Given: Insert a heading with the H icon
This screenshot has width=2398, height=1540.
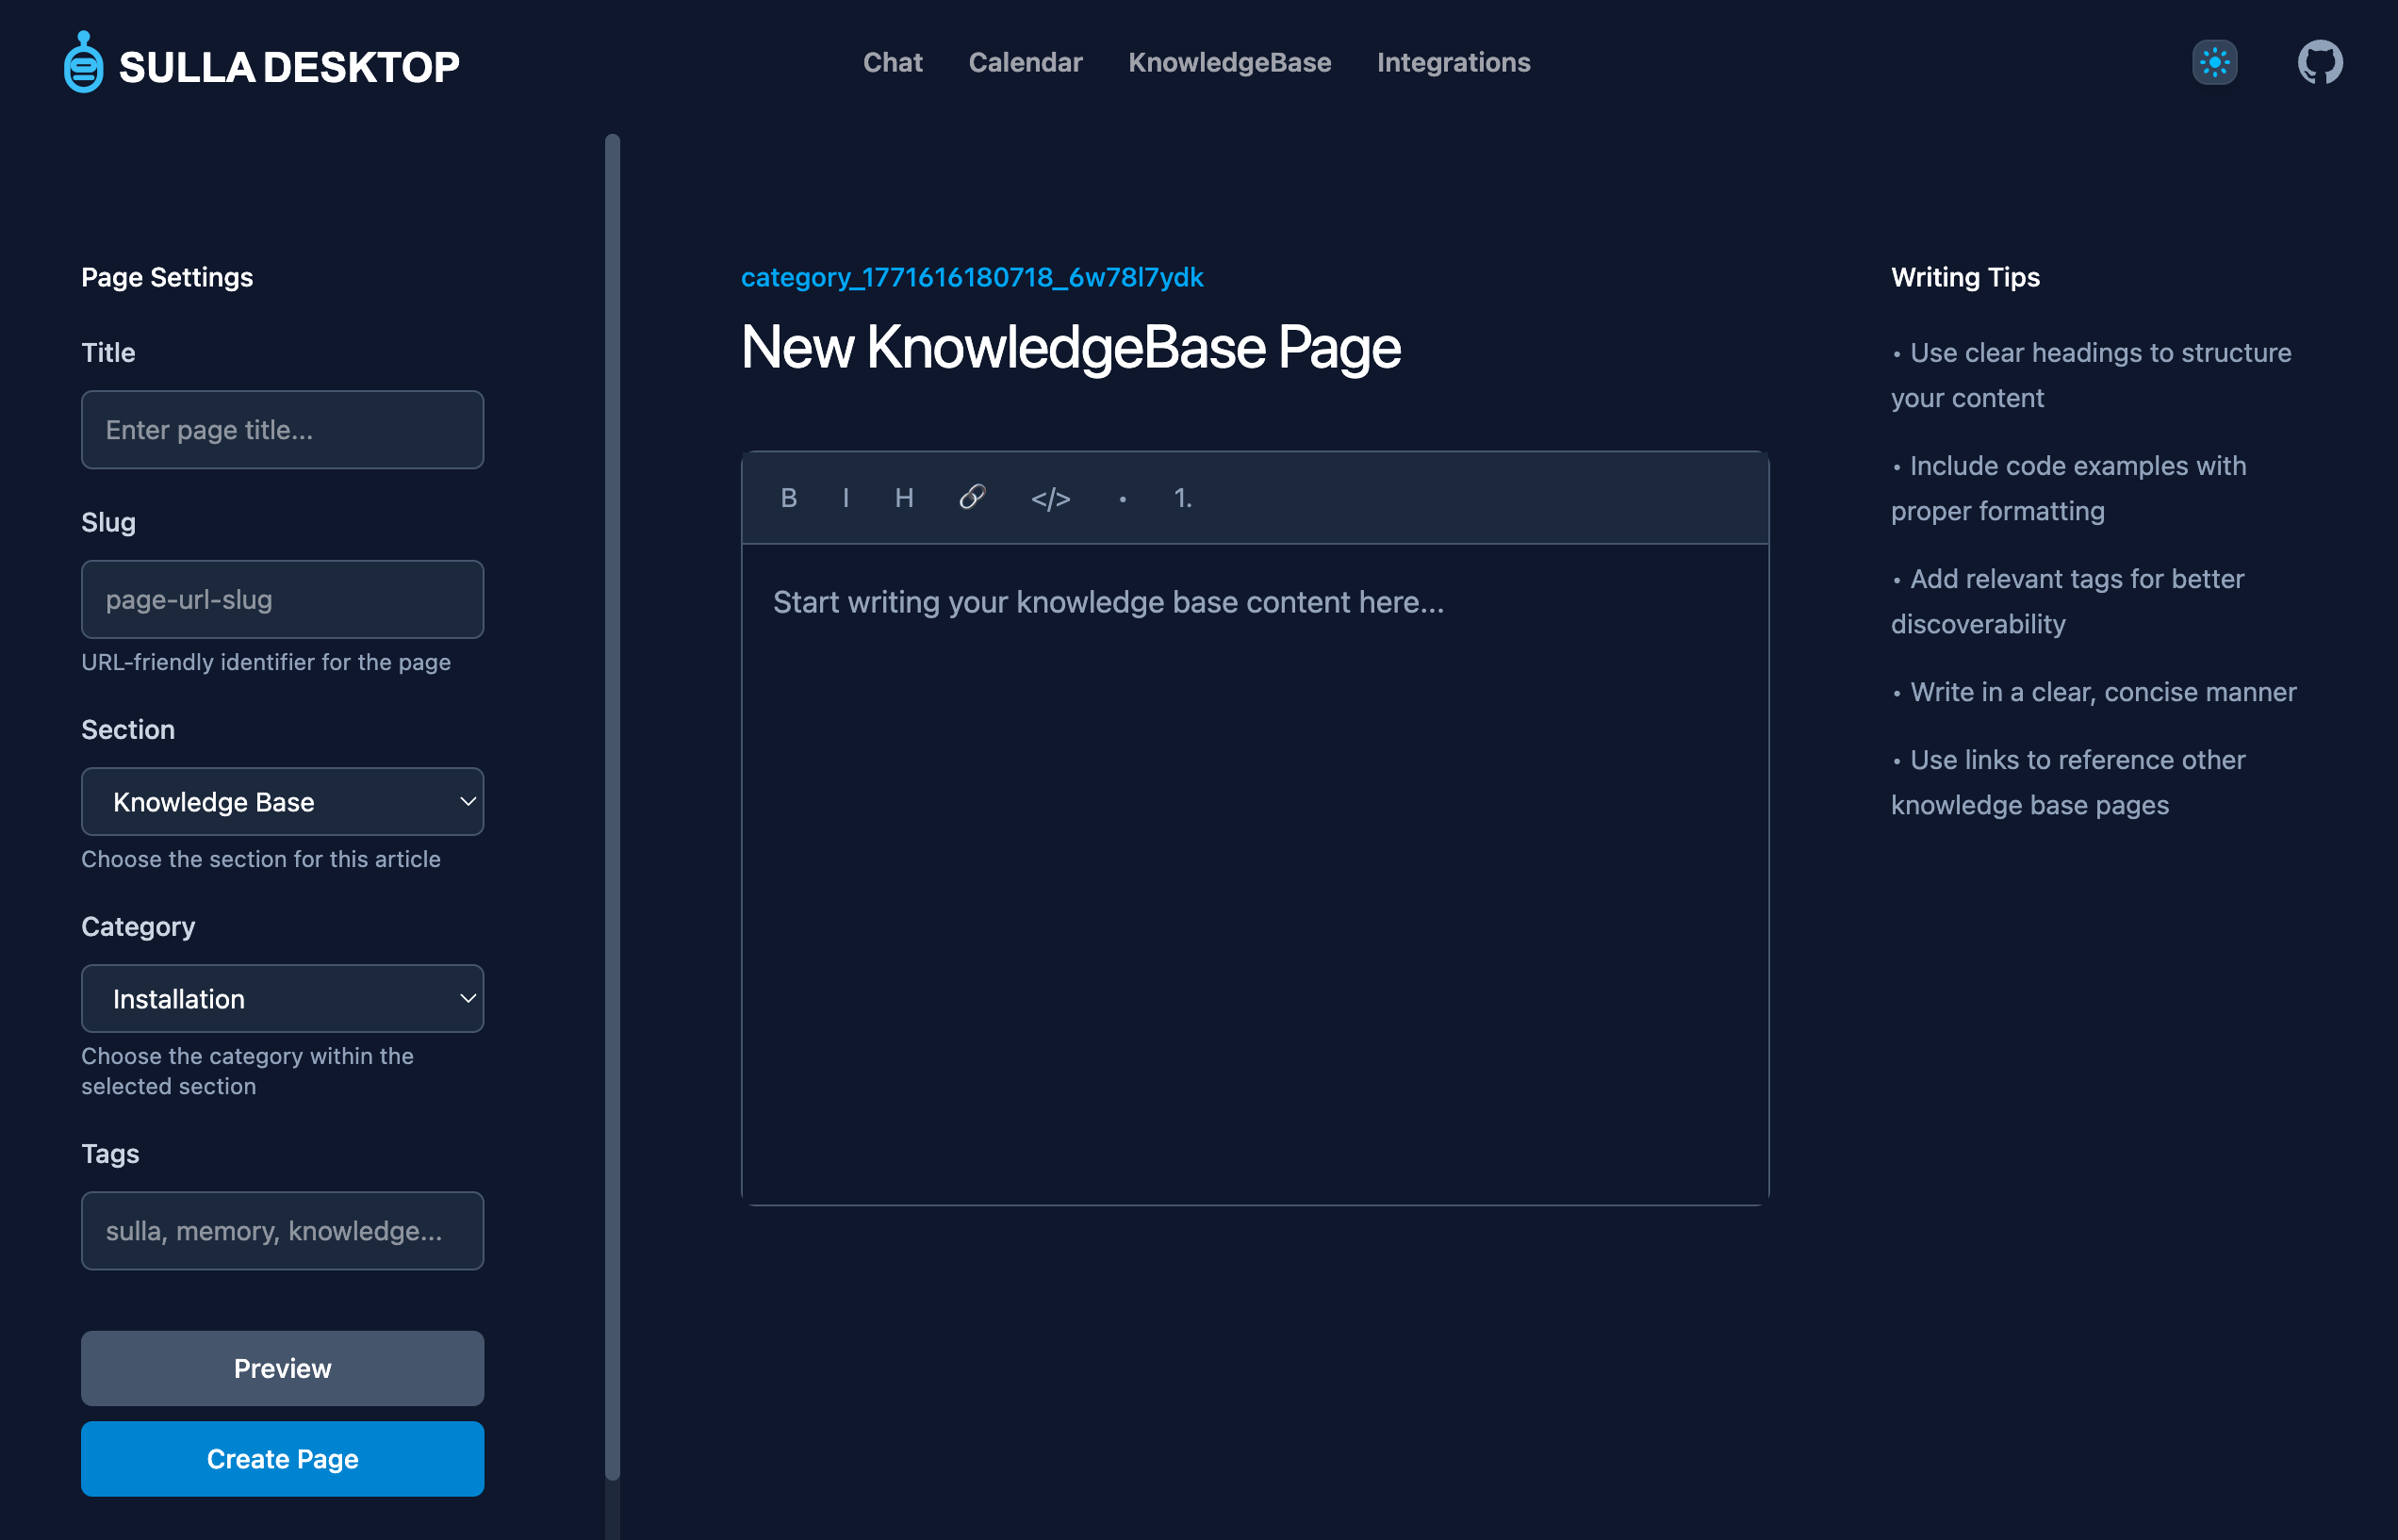Looking at the screenshot, I should (904, 497).
